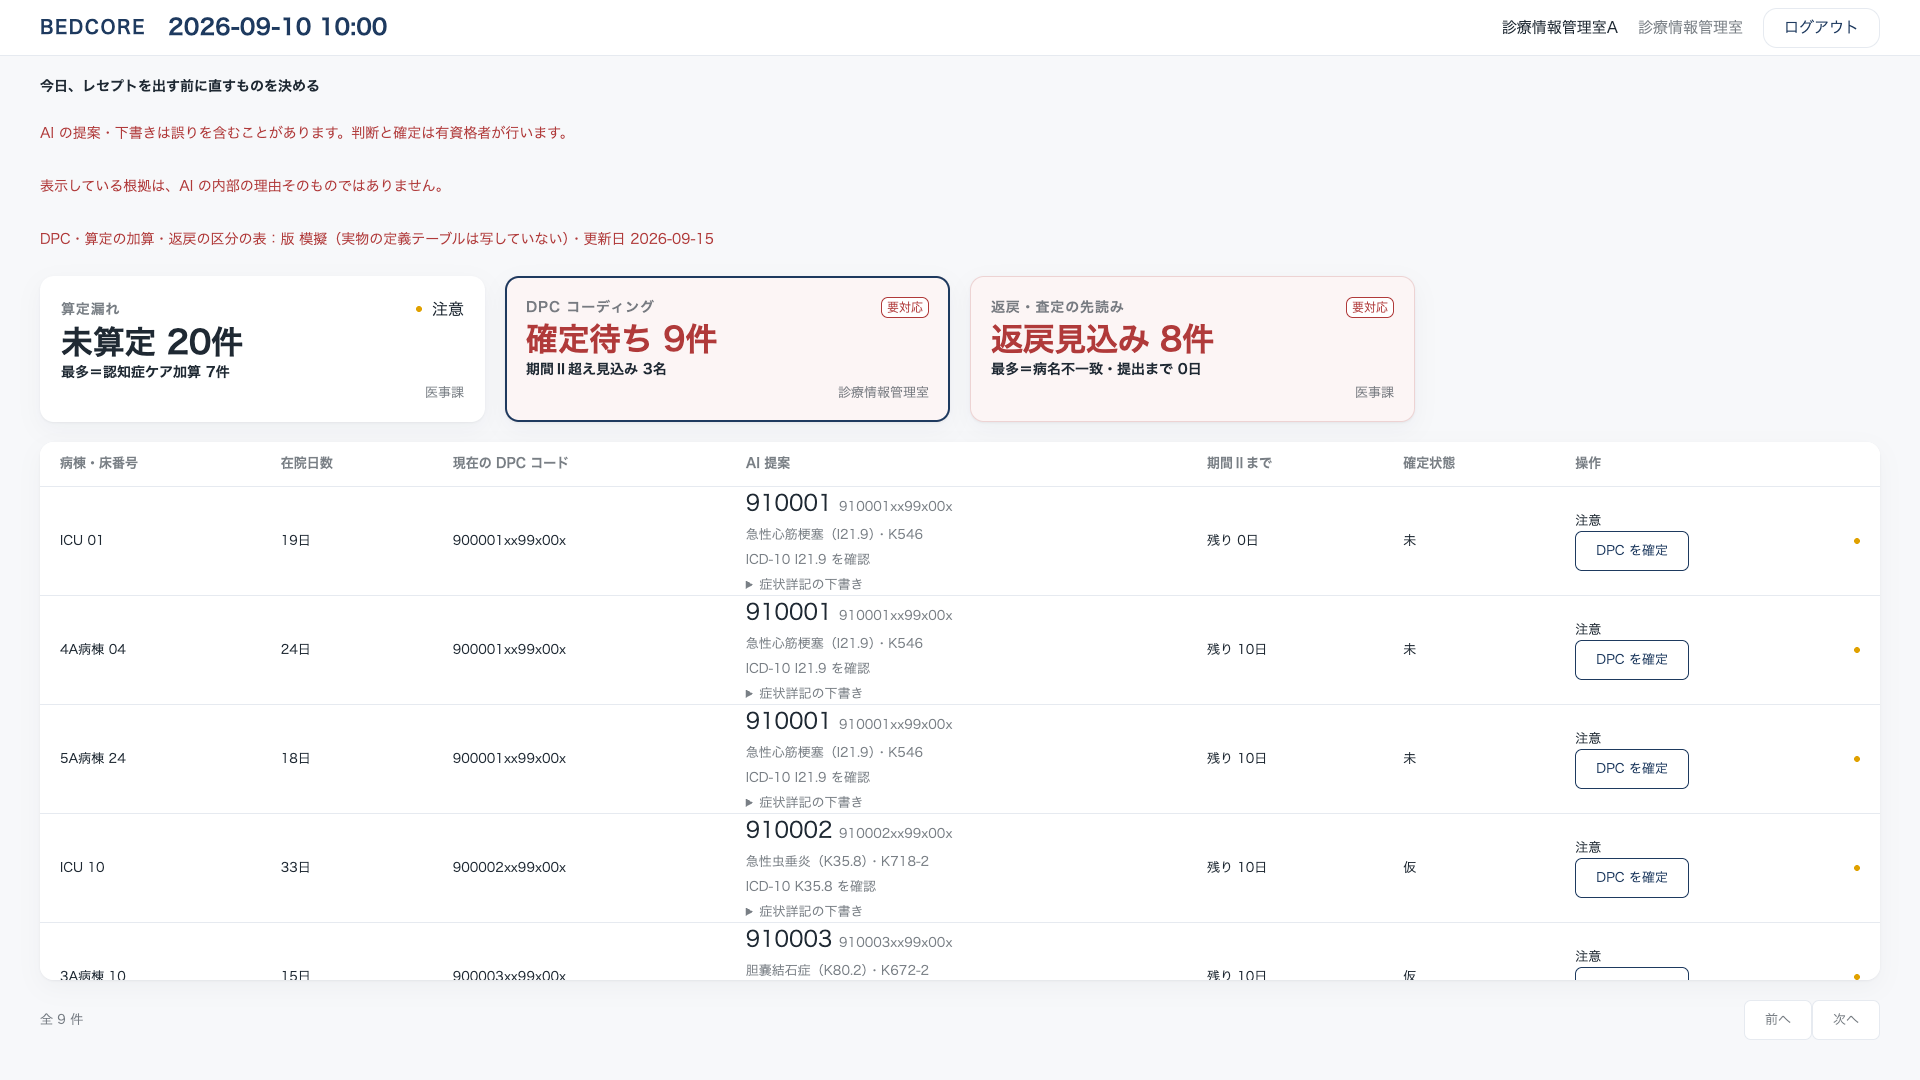This screenshot has height=1080, width=1920.
Task: Click the yellow status dot in 5A病棟 24 row
Action: tap(1857, 759)
